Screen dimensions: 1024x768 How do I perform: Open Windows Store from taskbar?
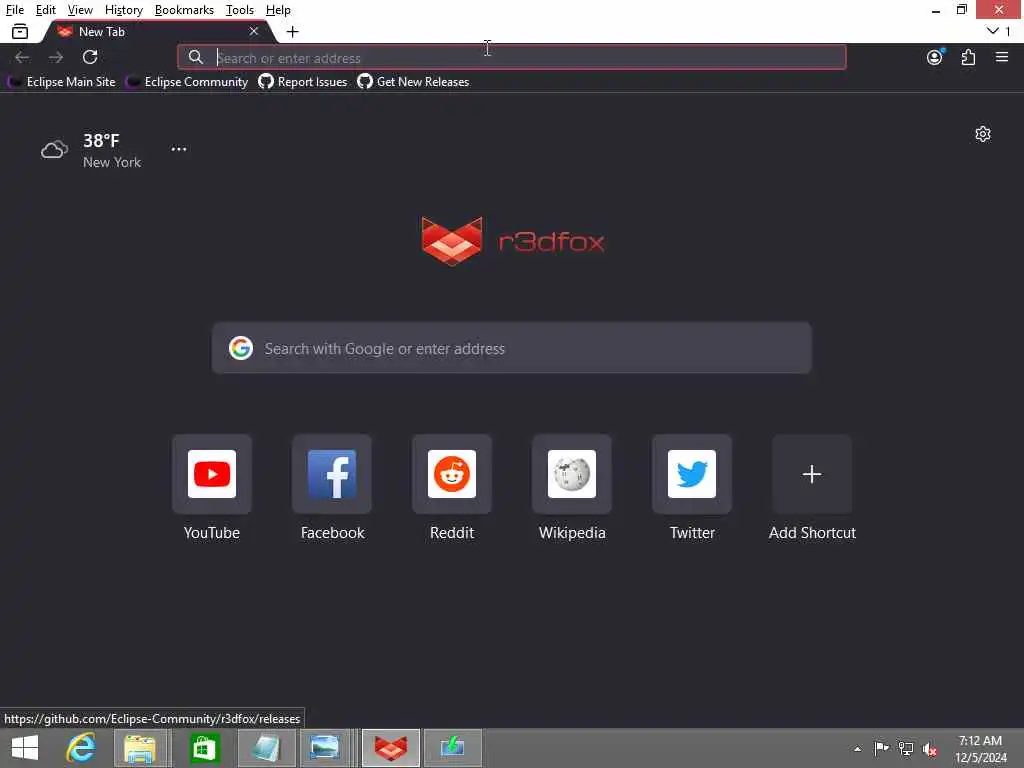[204, 748]
